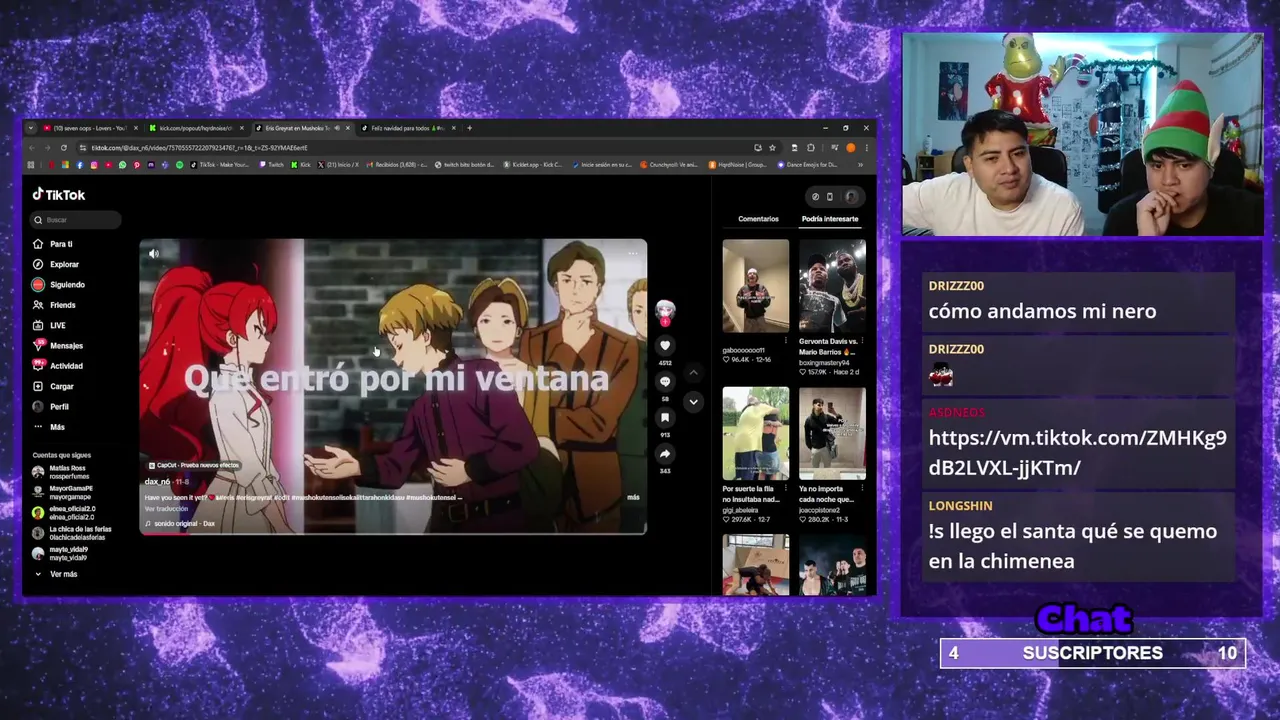Image resolution: width=1280 pixels, height=720 pixels.
Task: Mute the video with the speaker icon
Action: click(x=153, y=254)
